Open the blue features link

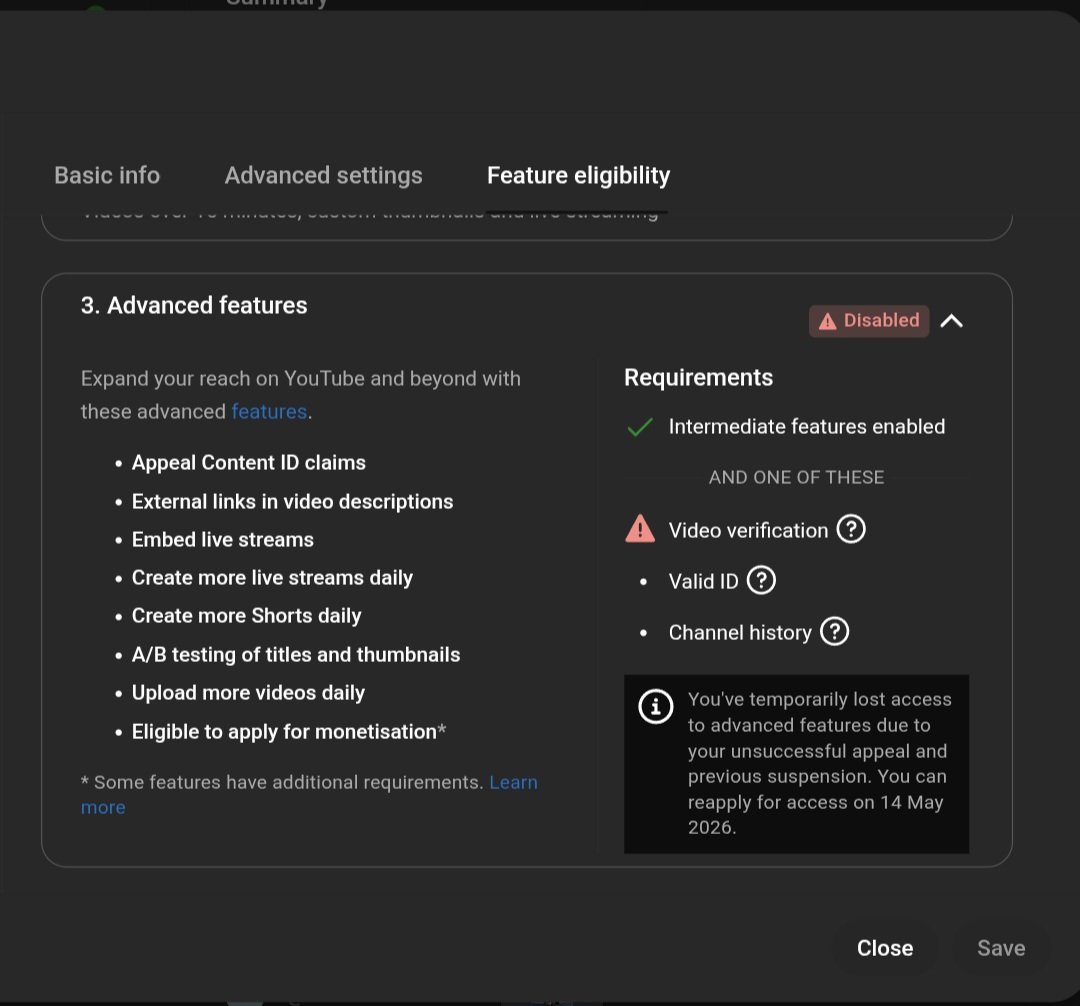[x=269, y=412]
